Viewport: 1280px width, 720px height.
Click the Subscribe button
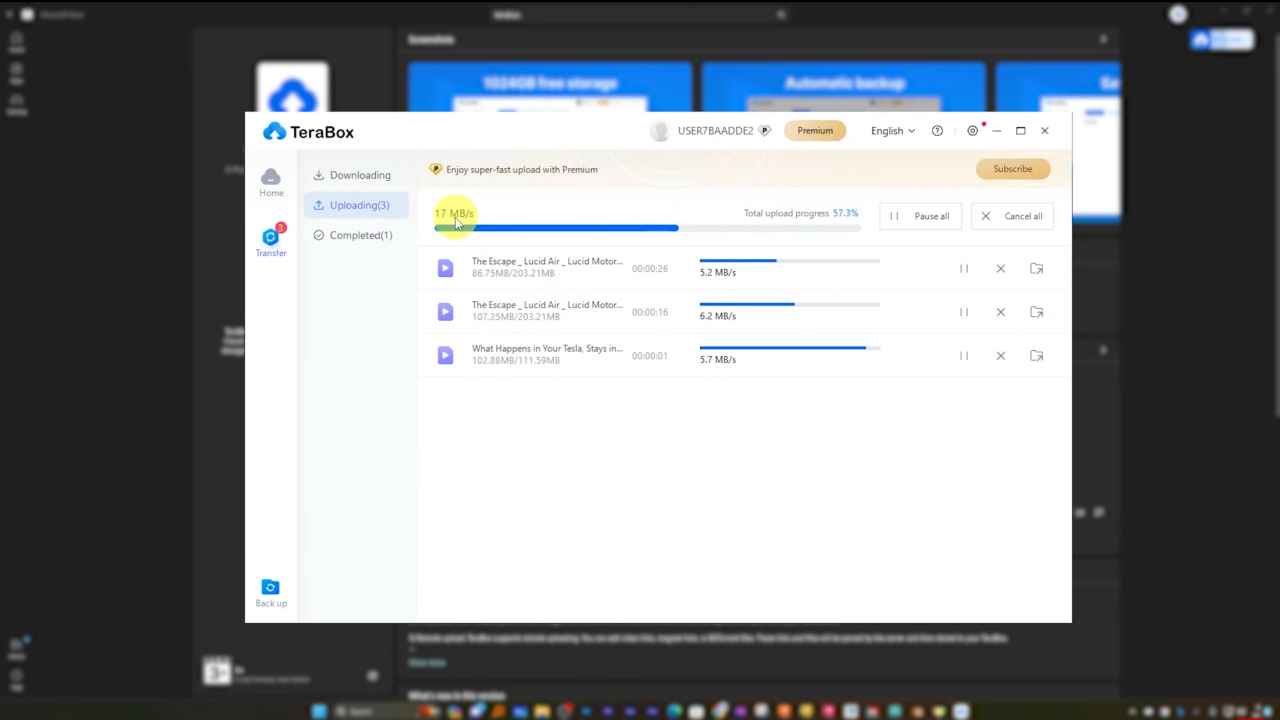point(1013,169)
